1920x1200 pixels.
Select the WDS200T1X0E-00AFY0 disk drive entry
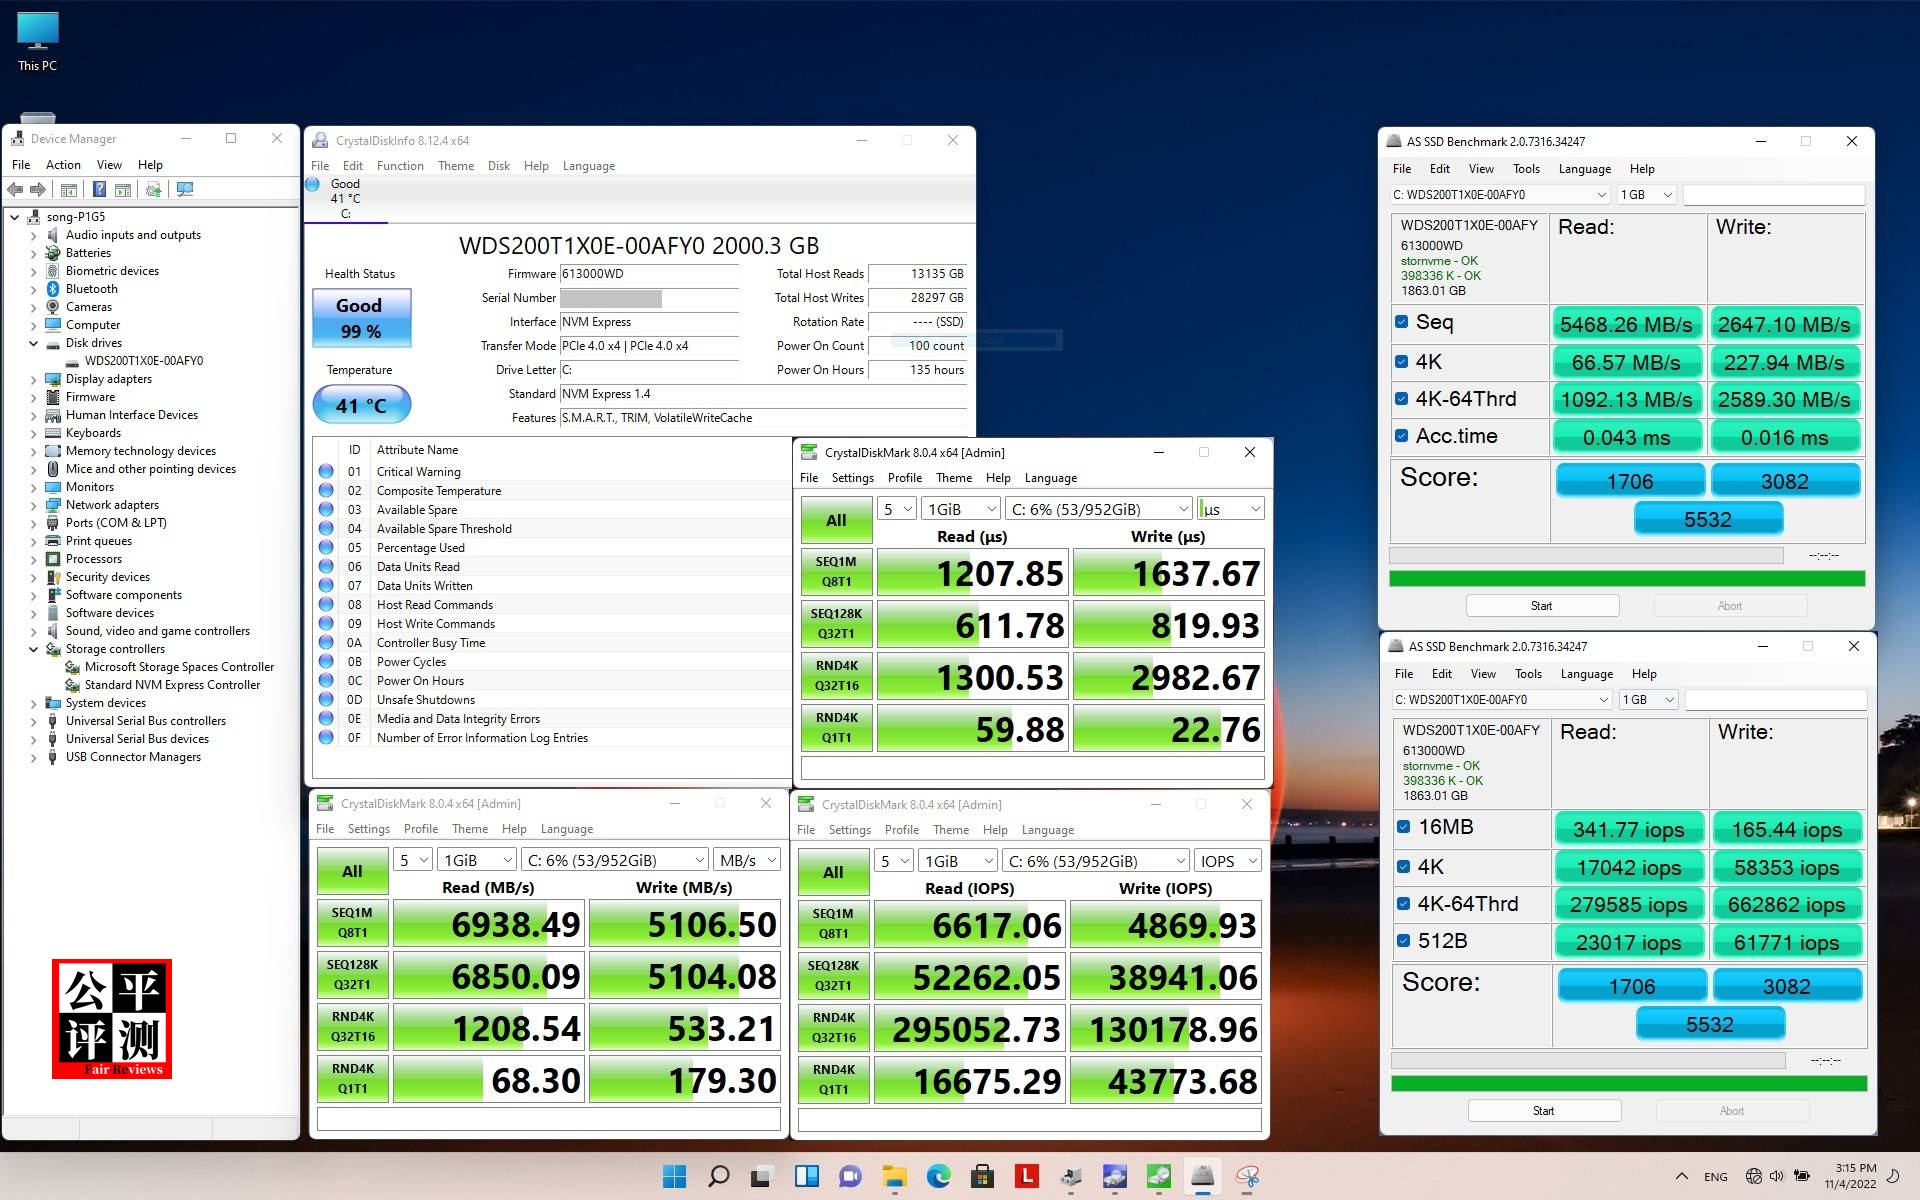[143, 361]
